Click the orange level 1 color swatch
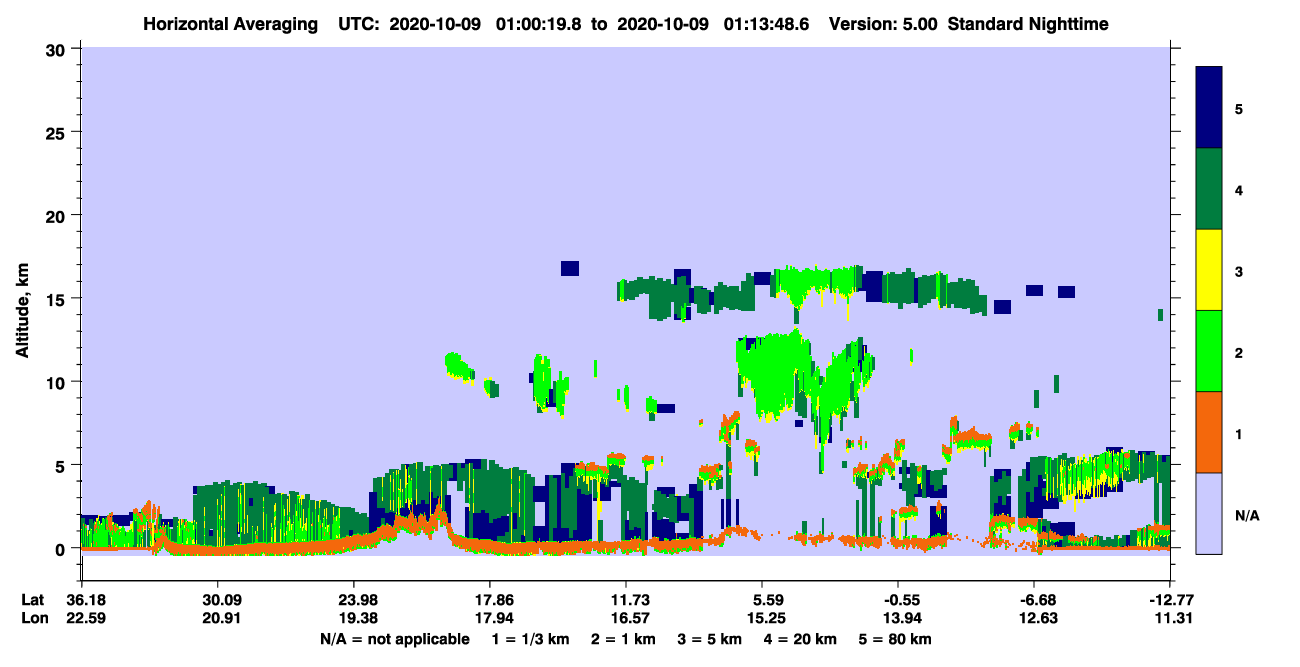 coord(1209,432)
